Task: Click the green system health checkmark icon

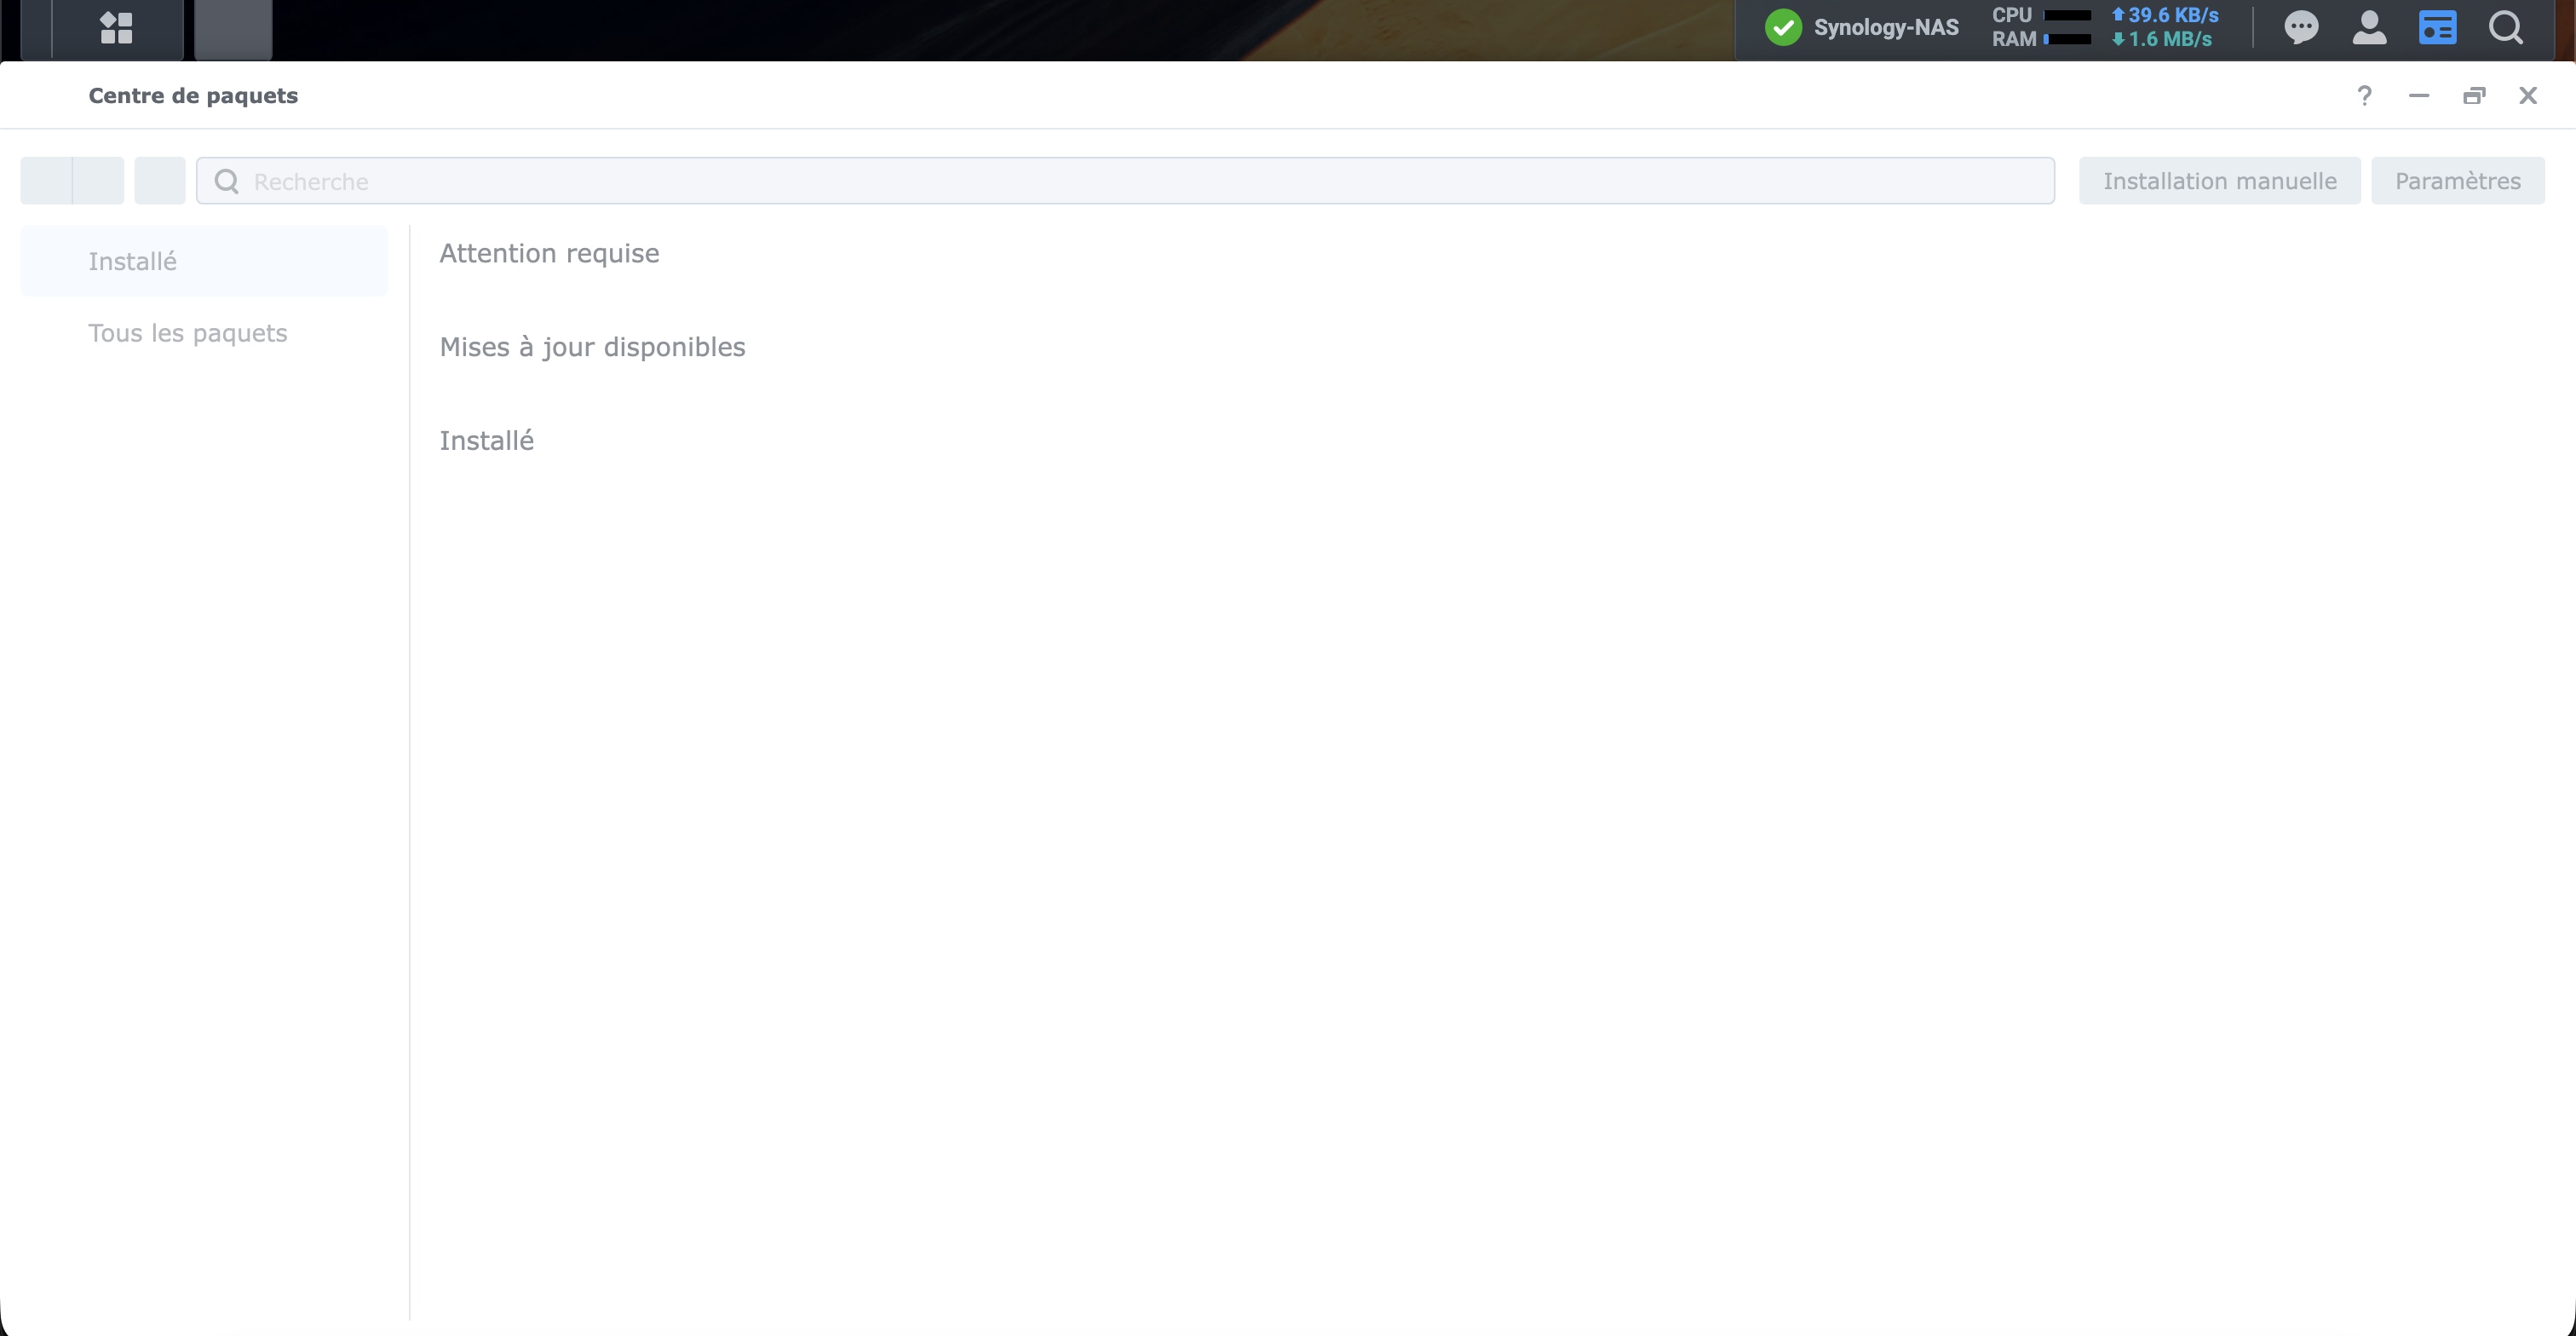Action: pyautogui.click(x=1782, y=27)
